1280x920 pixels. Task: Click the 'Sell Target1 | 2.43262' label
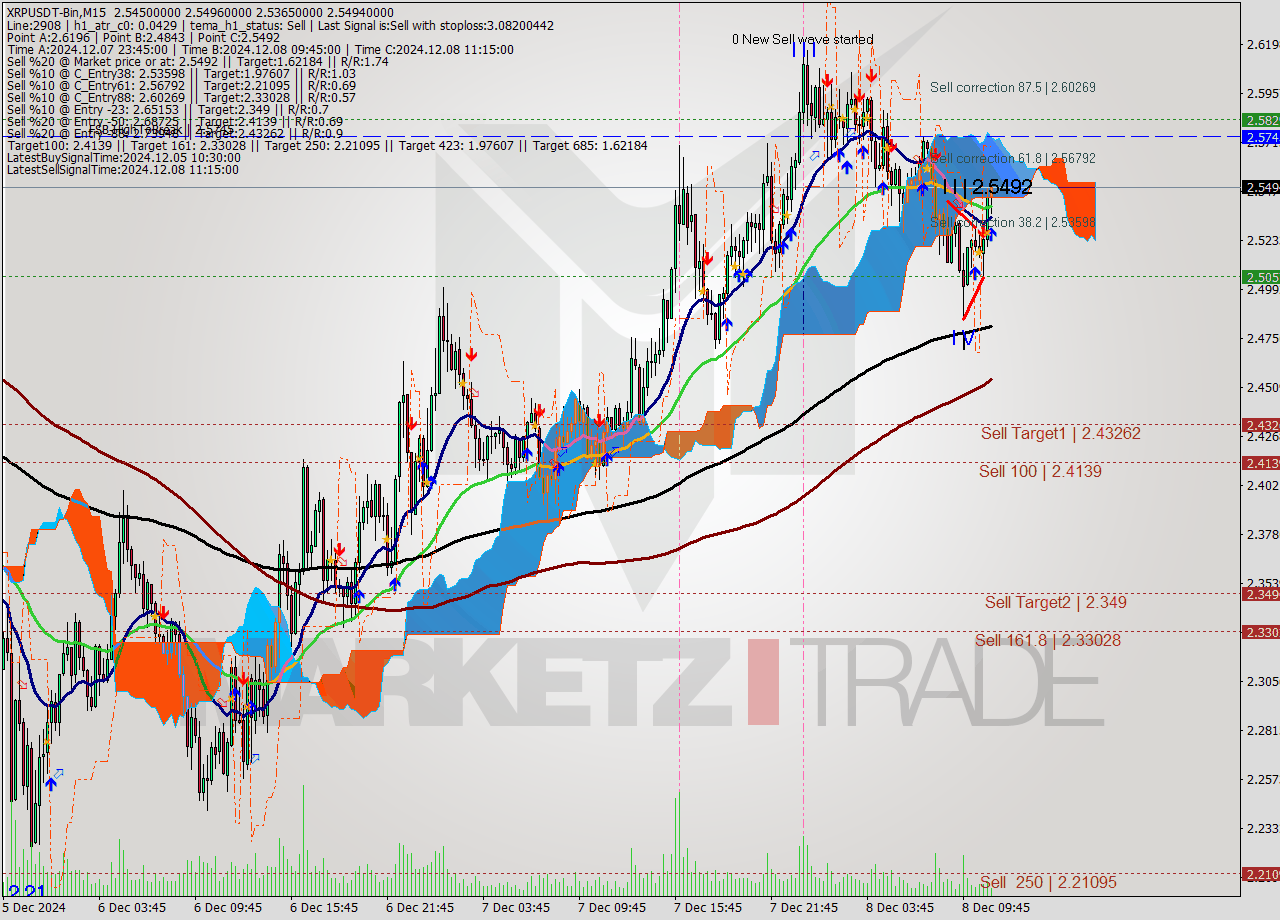click(x=1060, y=433)
